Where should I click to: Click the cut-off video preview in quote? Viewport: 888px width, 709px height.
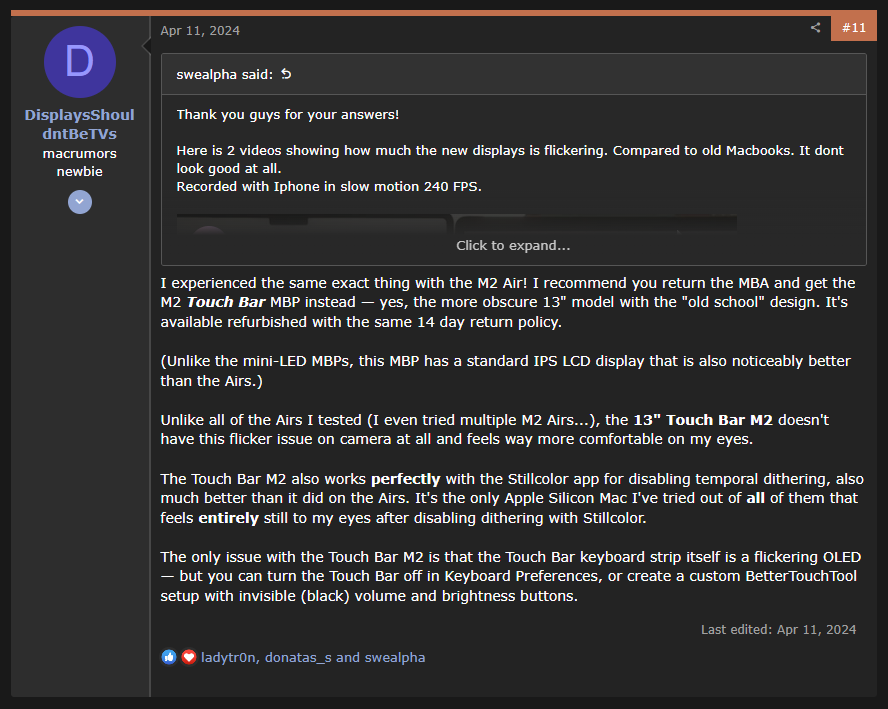click(456, 224)
